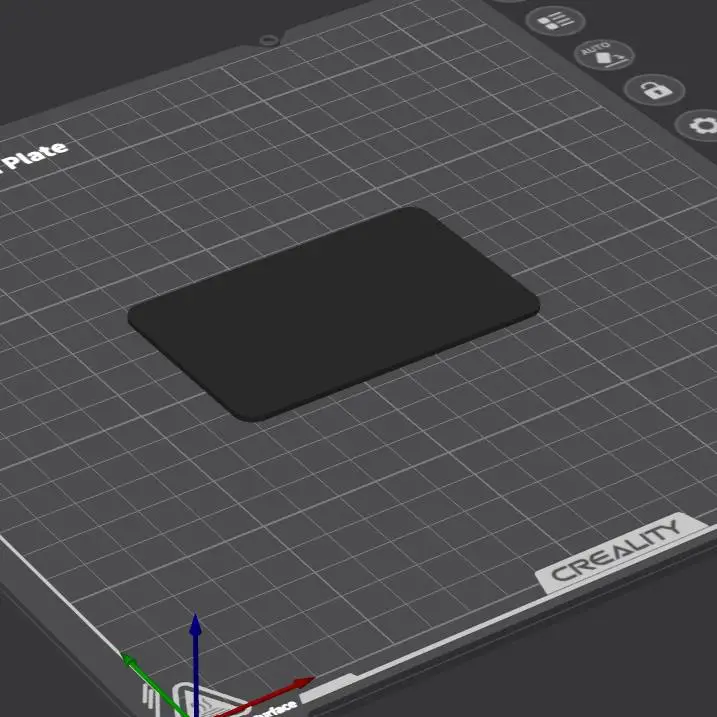Click the arrange objects icon on the plate
This screenshot has height=717, width=717.
pos(555,21)
